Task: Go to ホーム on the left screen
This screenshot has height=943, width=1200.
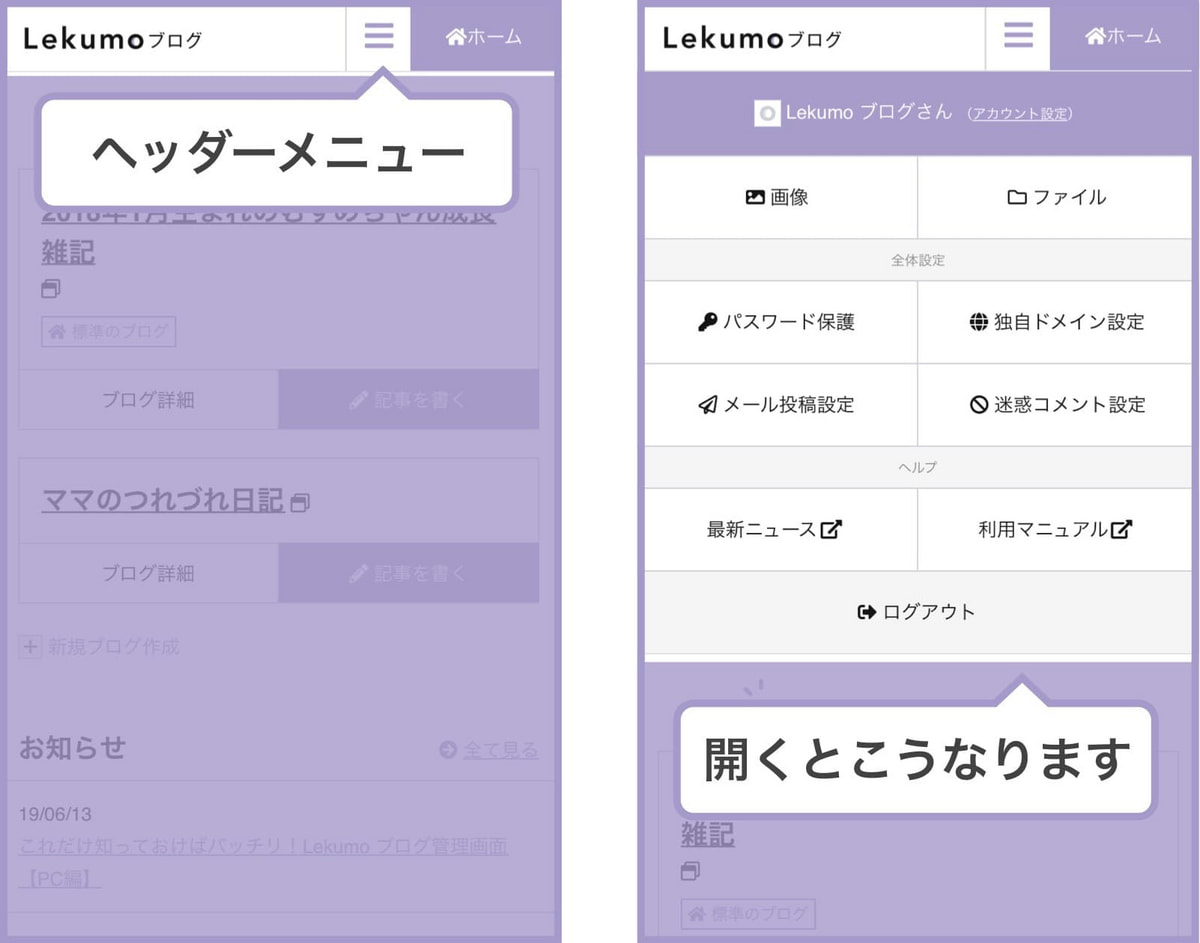Action: pos(484,37)
